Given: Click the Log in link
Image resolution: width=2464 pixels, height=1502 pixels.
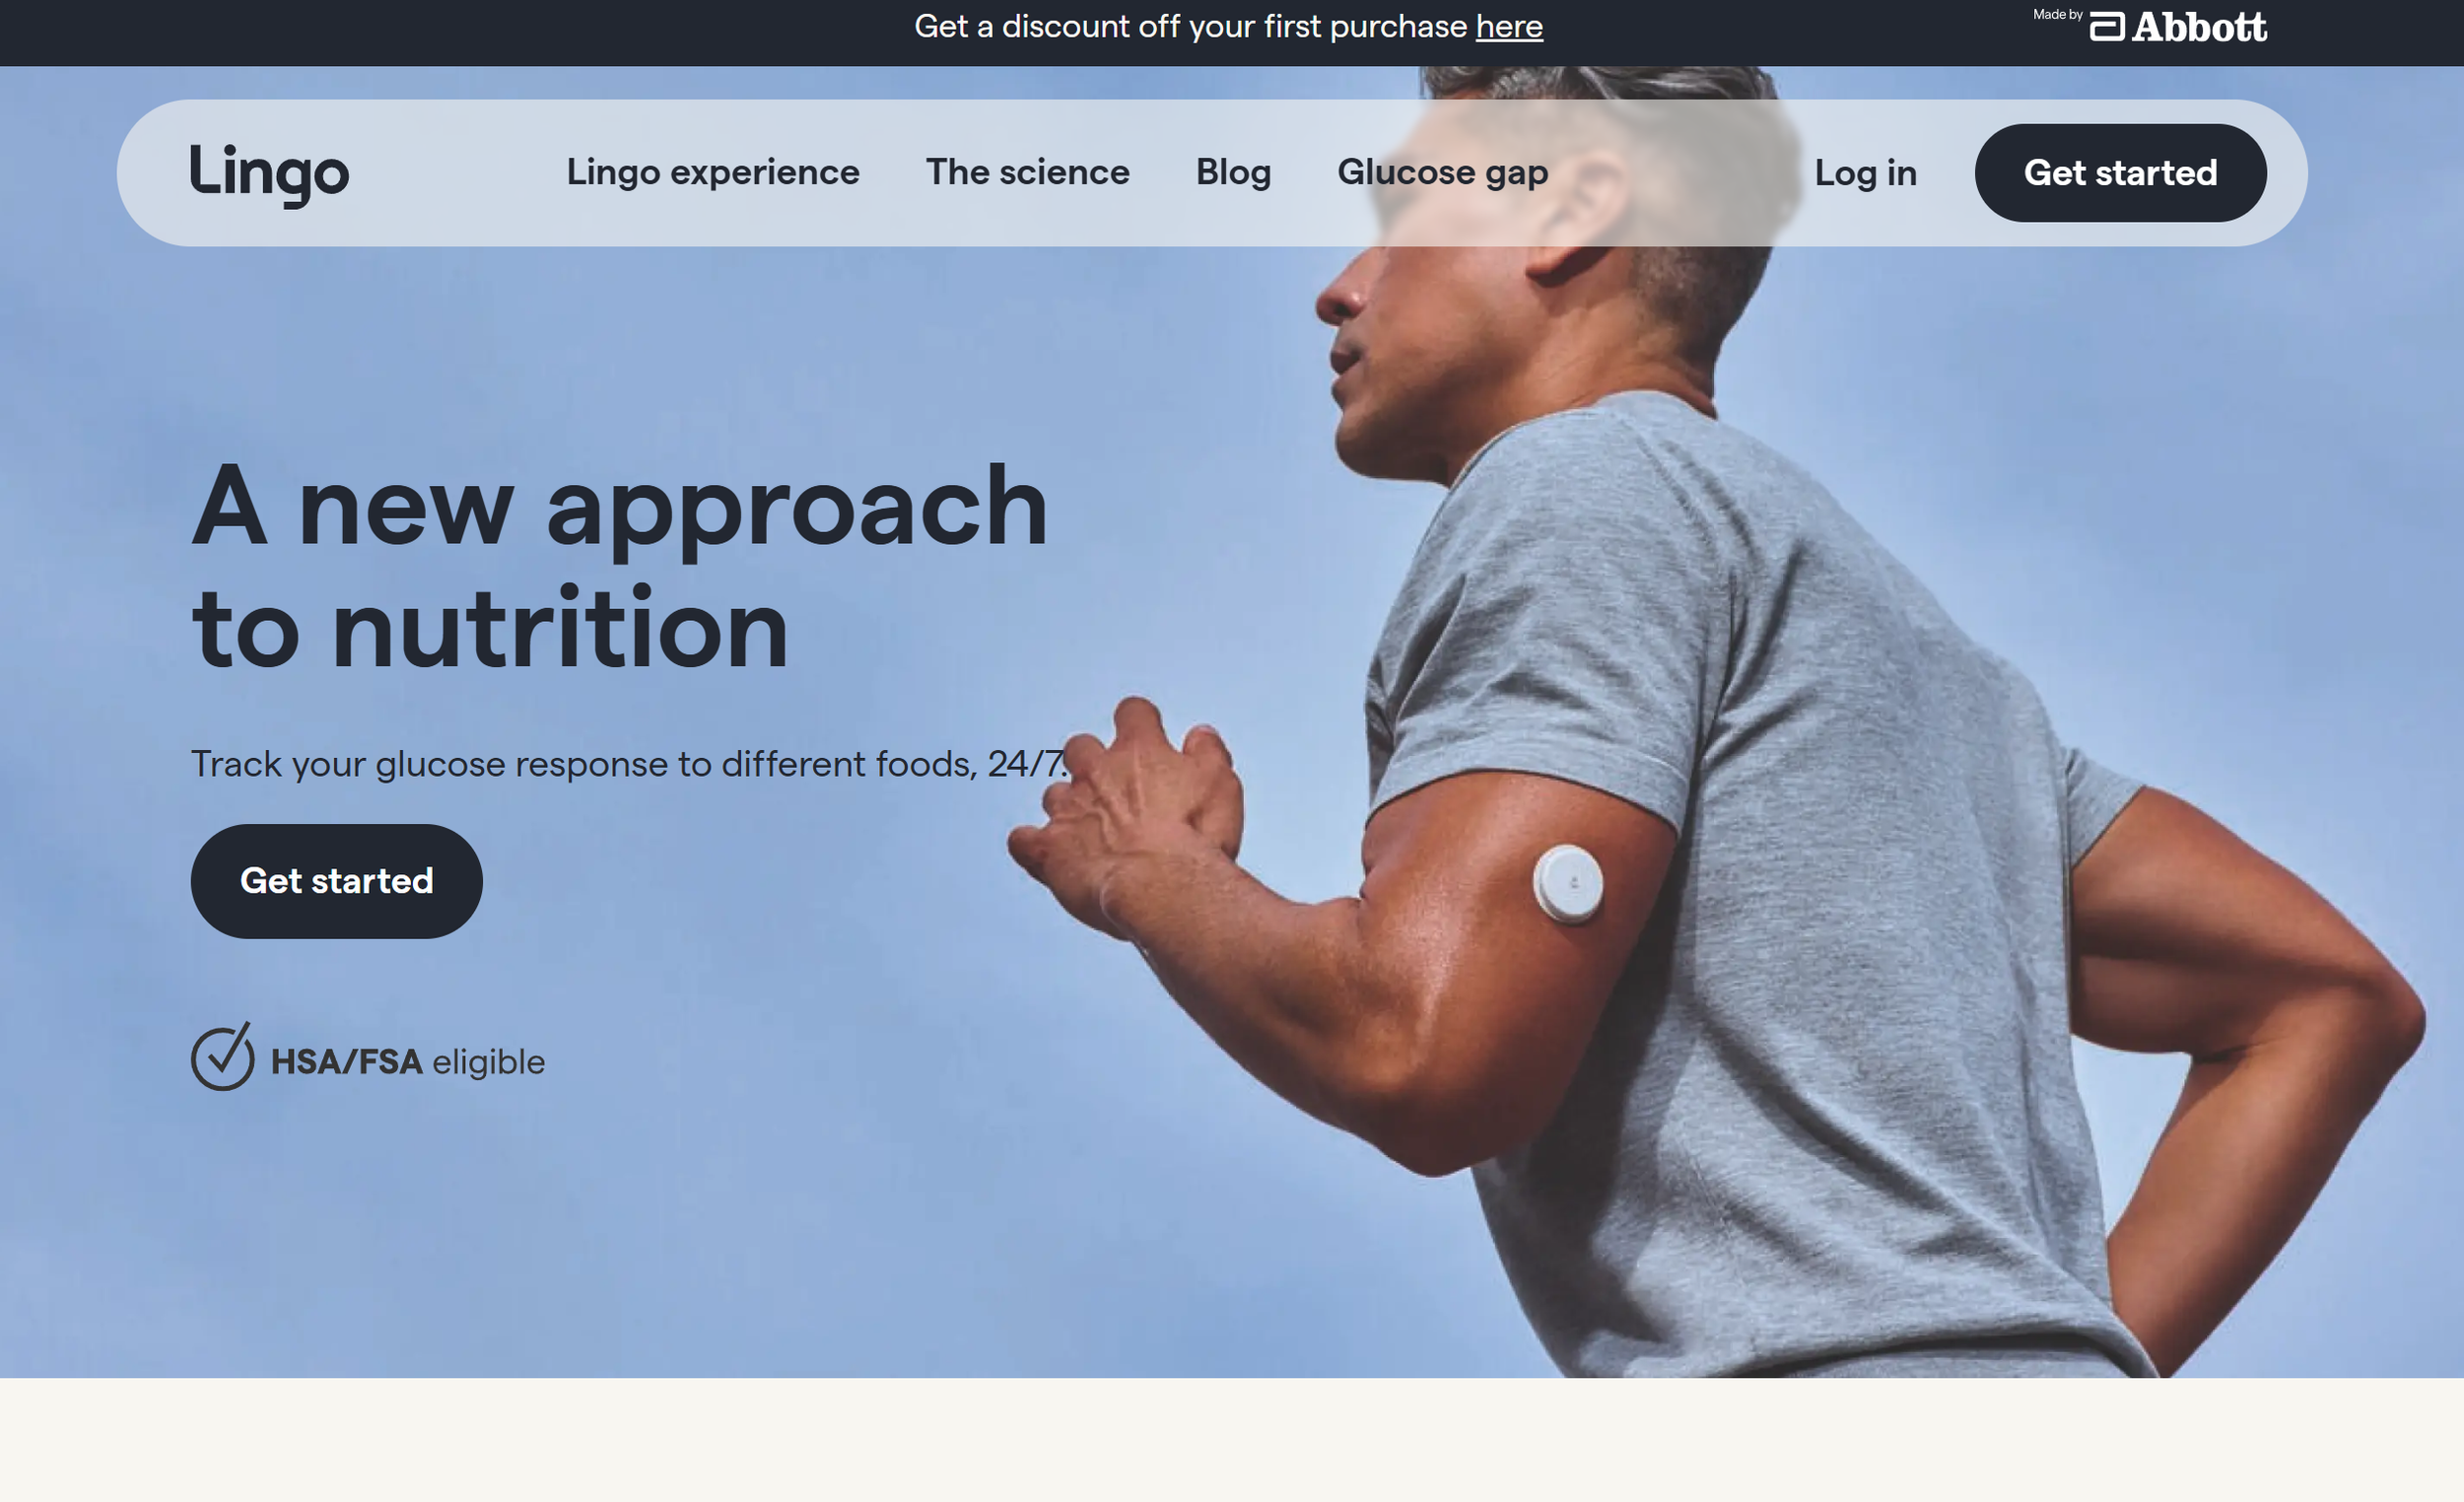Looking at the screenshot, I should tap(1866, 173).
